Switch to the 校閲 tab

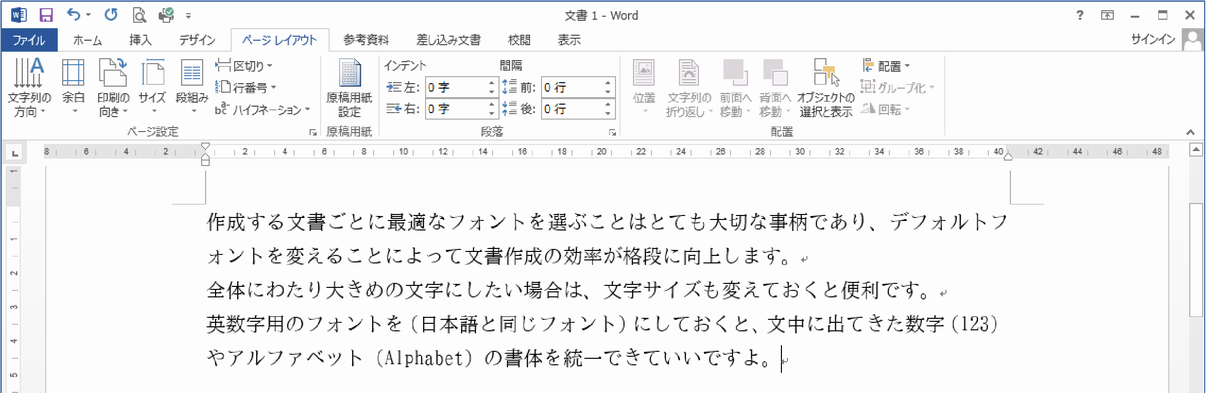[x=519, y=40]
